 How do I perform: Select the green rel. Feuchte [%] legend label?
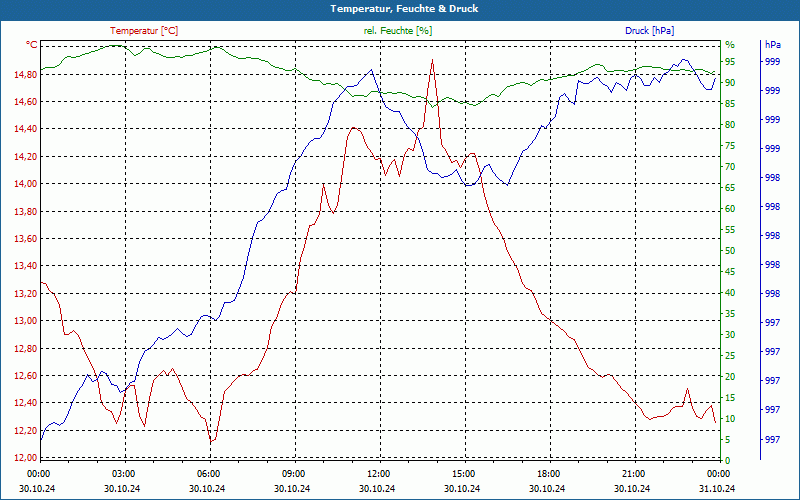tap(397, 31)
